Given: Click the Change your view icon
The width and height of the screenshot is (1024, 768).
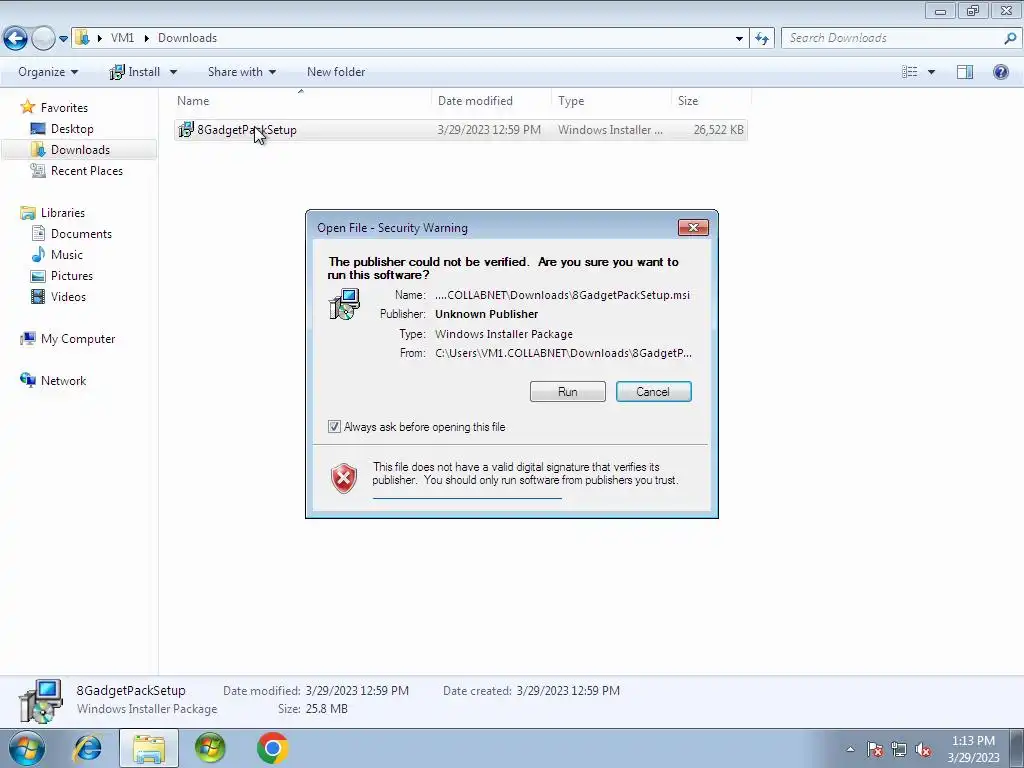Looking at the screenshot, I should click(x=910, y=72).
